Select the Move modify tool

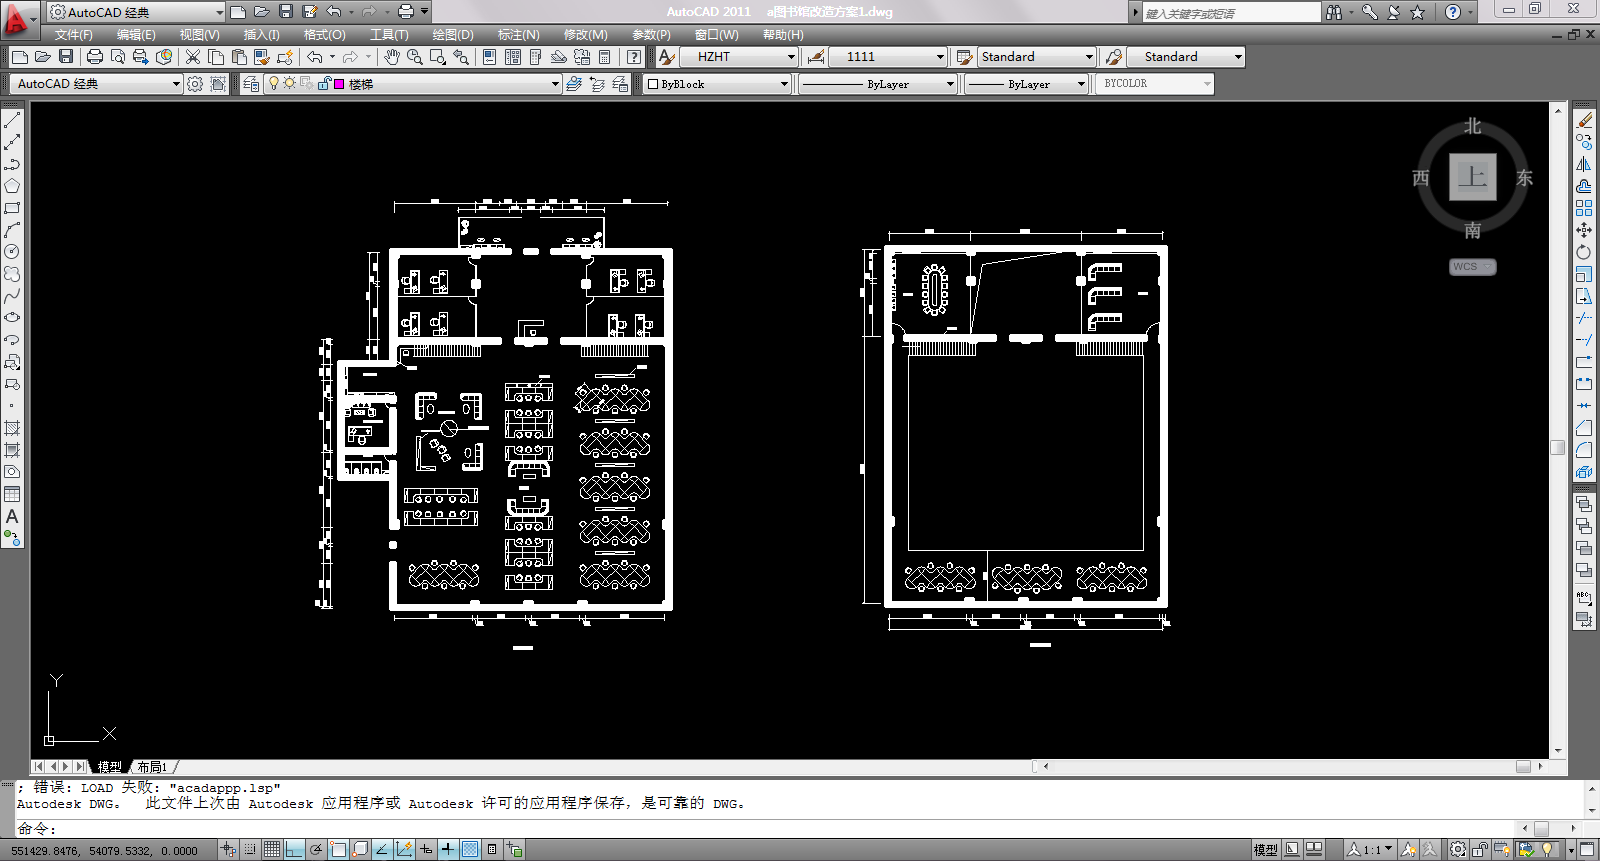1584,230
